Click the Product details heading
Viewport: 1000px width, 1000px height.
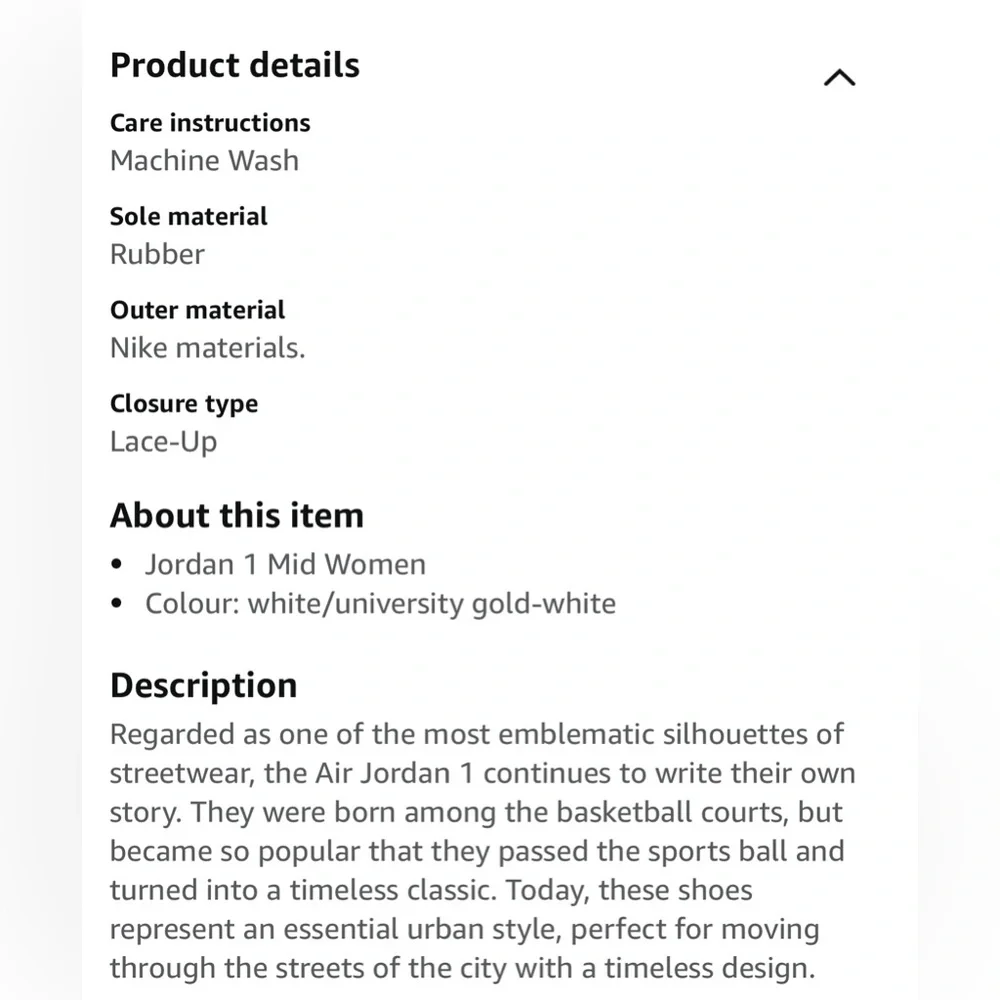click(x=235, y=65)
